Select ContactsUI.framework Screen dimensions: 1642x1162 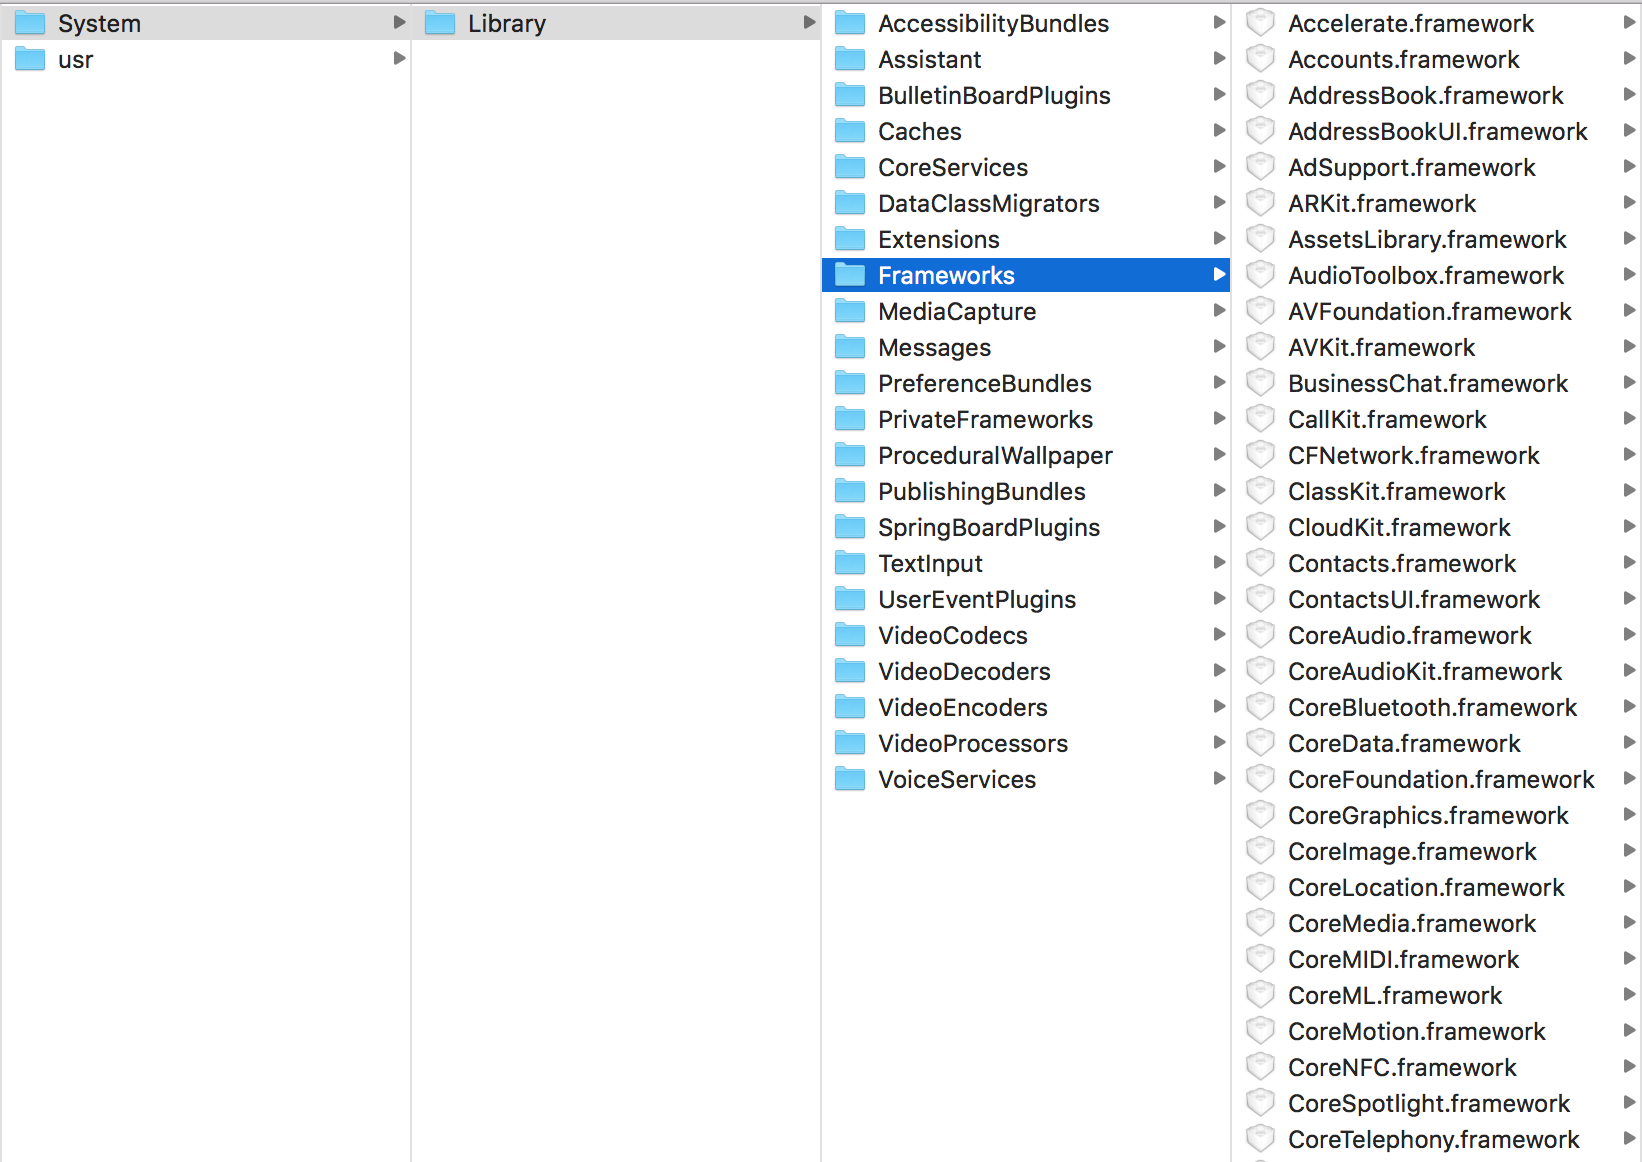coord(1437,599)
